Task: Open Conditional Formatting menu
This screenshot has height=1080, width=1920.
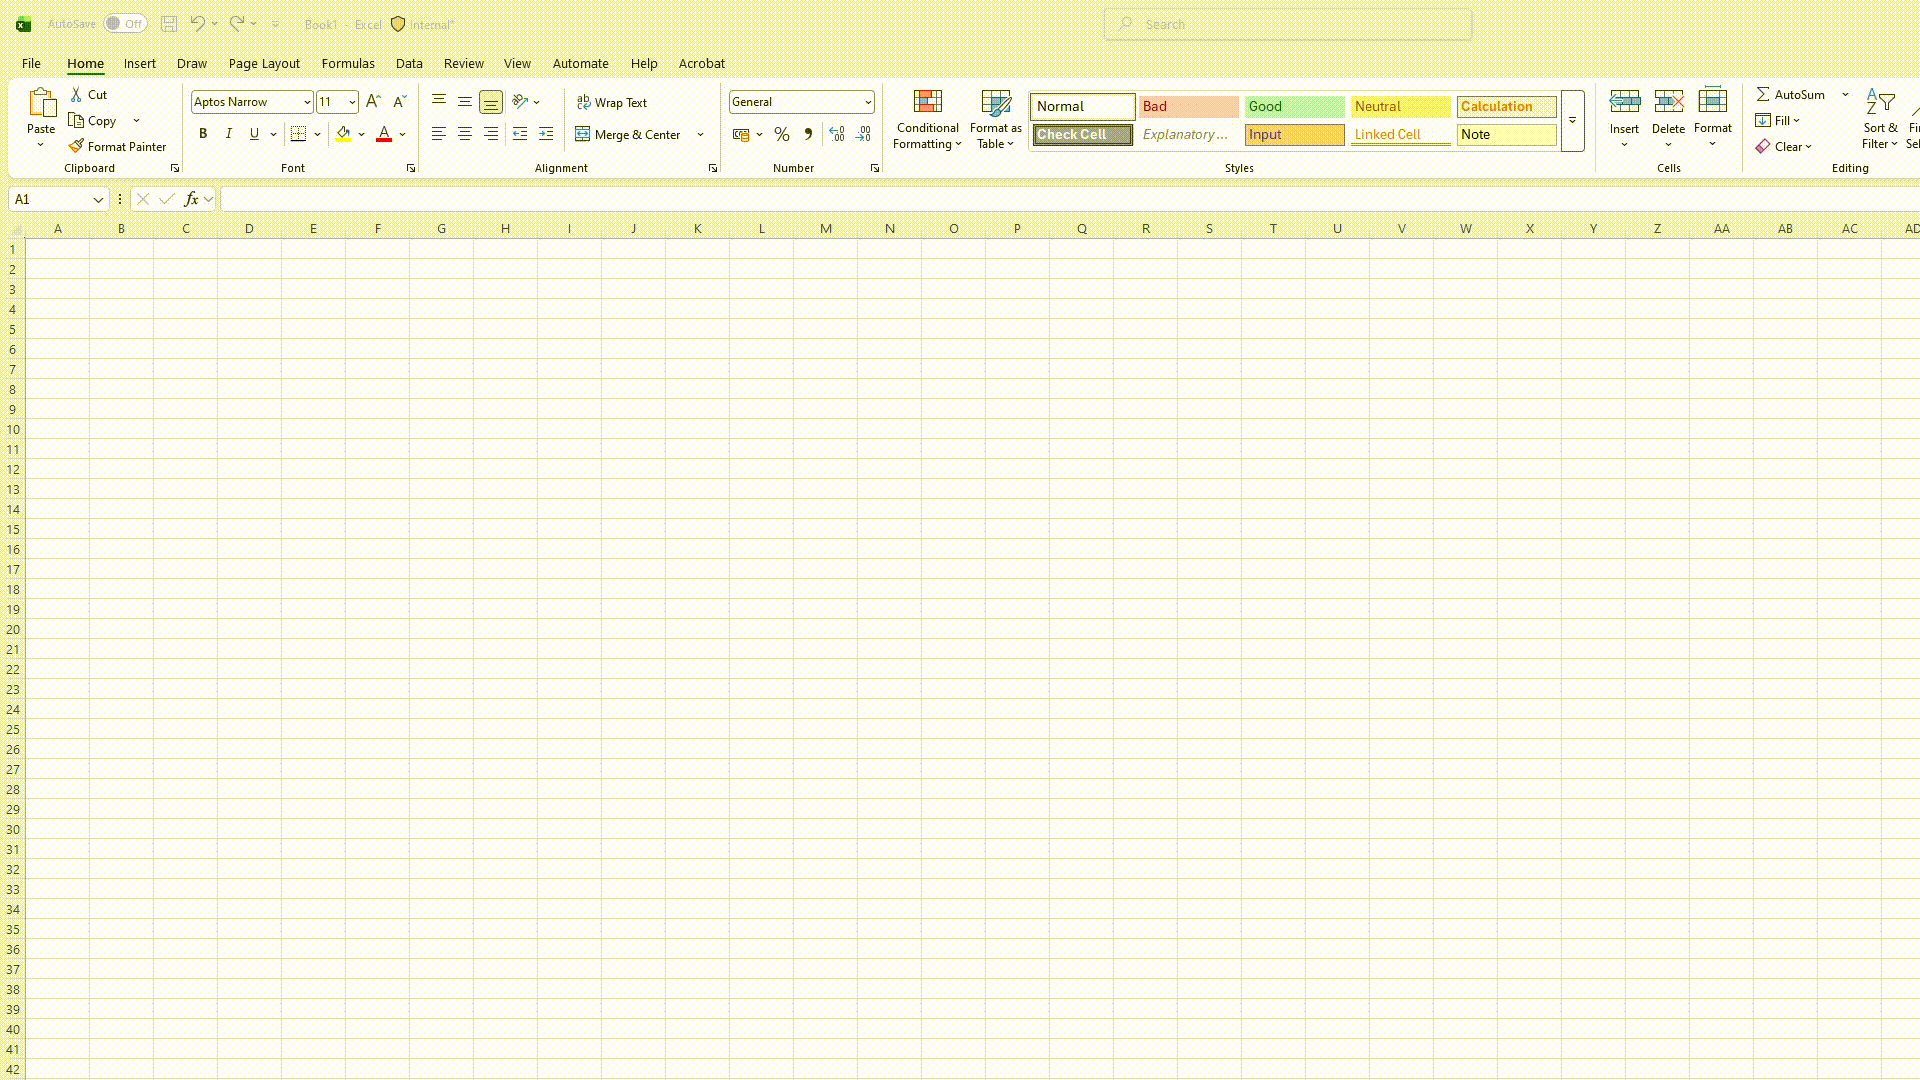Action: pos(927,120)
